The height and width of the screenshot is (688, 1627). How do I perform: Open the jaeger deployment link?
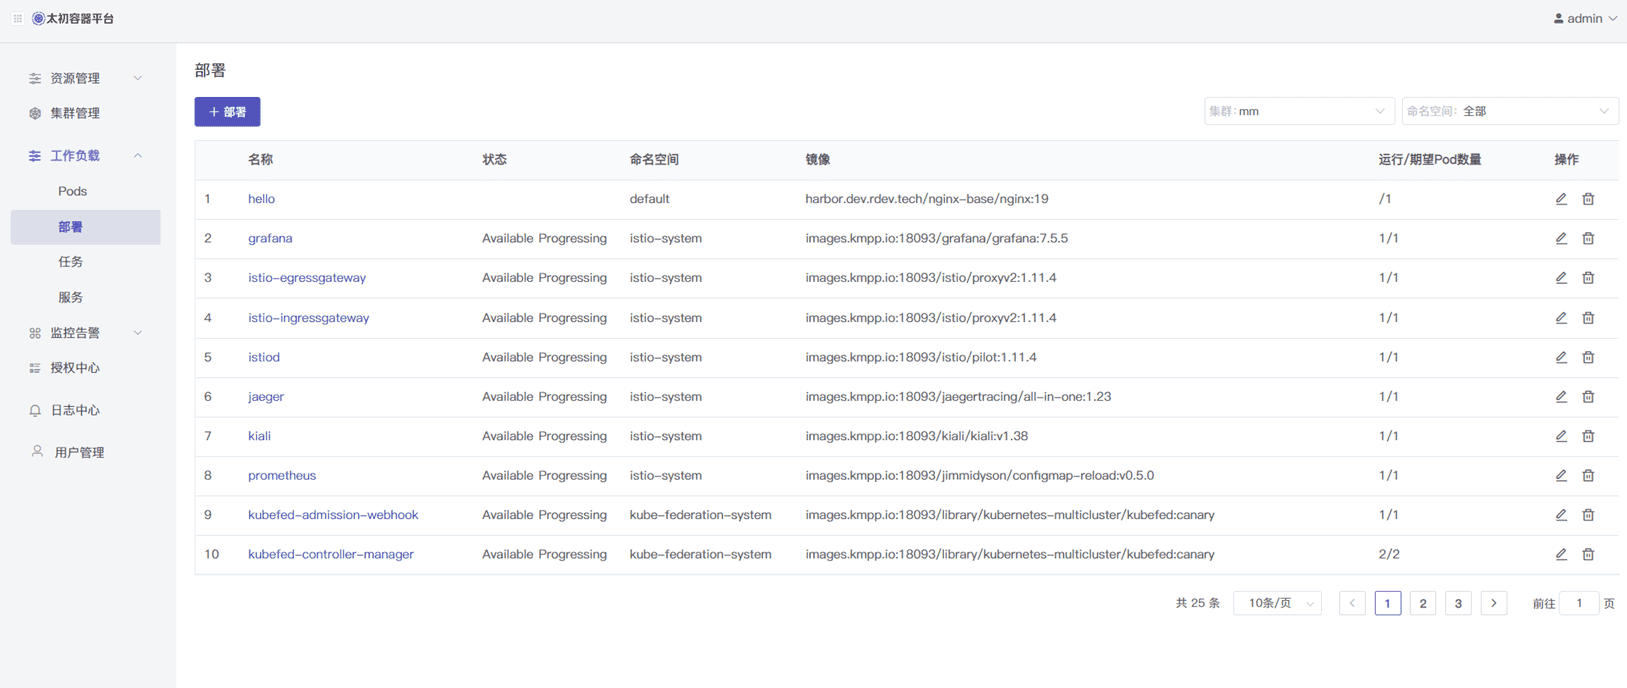click(x=266, y=397)
